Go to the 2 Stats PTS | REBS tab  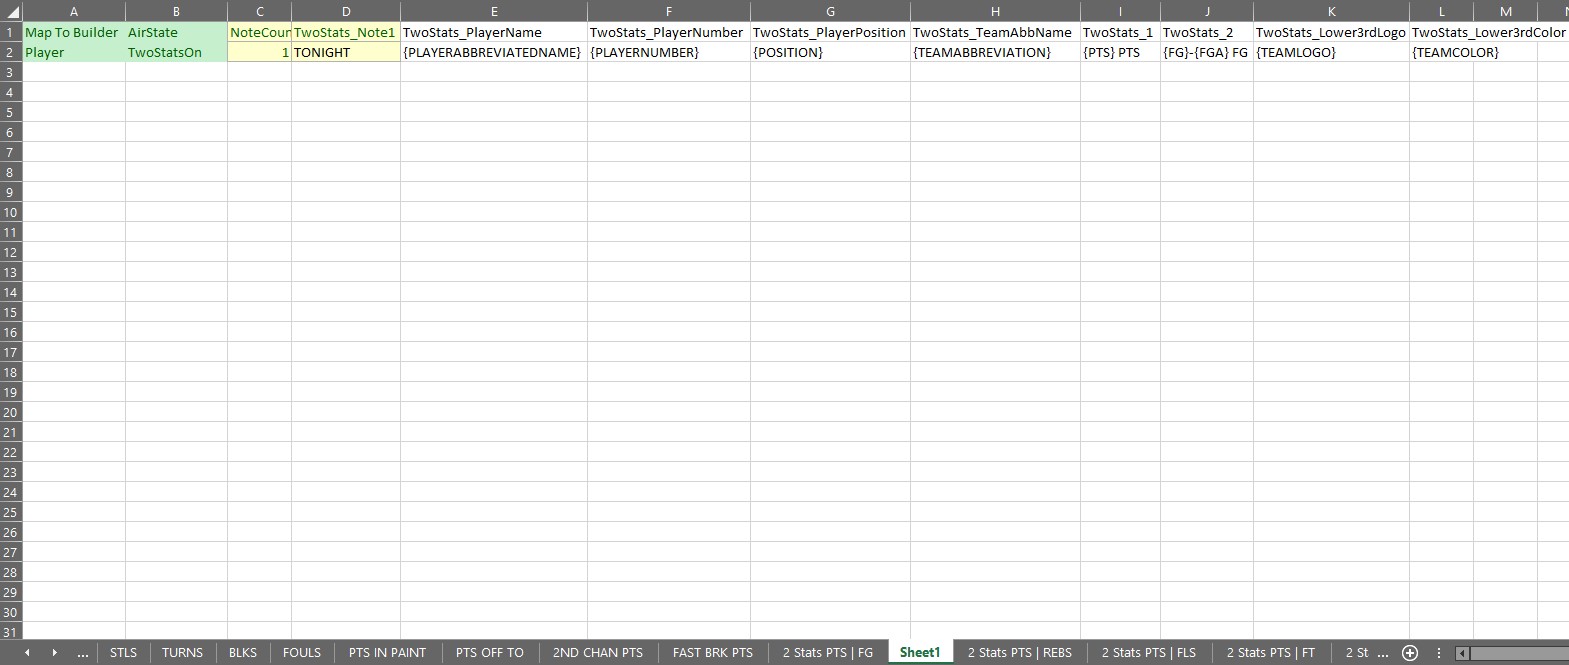1019,653
